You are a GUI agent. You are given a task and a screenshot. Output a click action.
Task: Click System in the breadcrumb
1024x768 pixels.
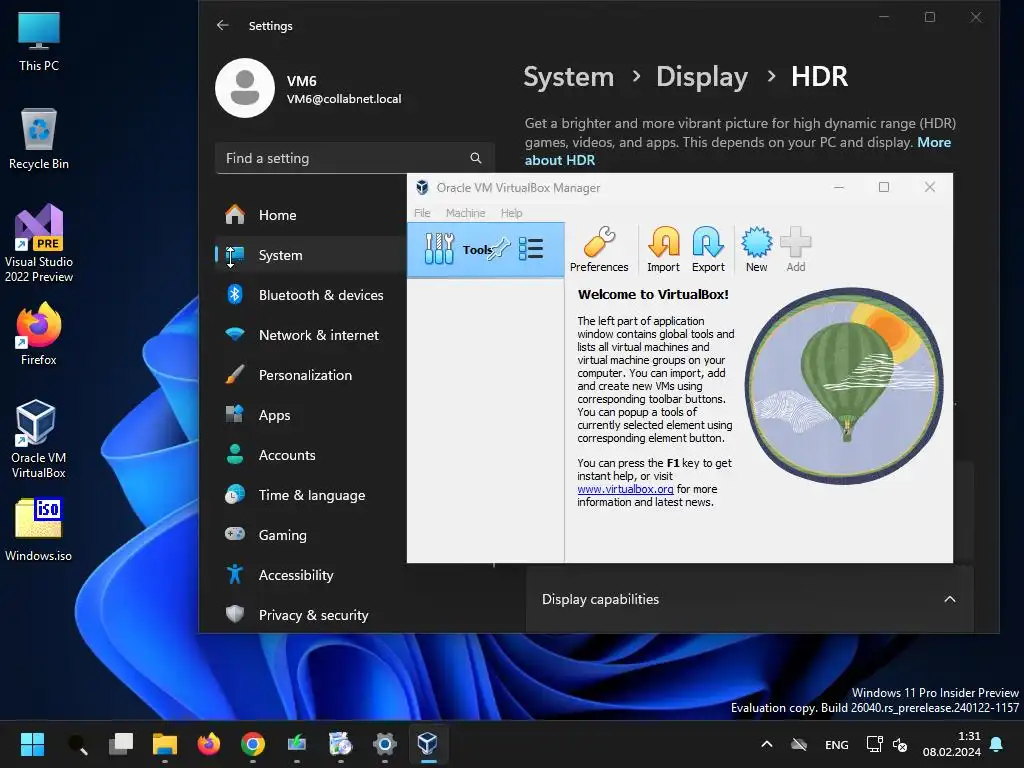569,76
